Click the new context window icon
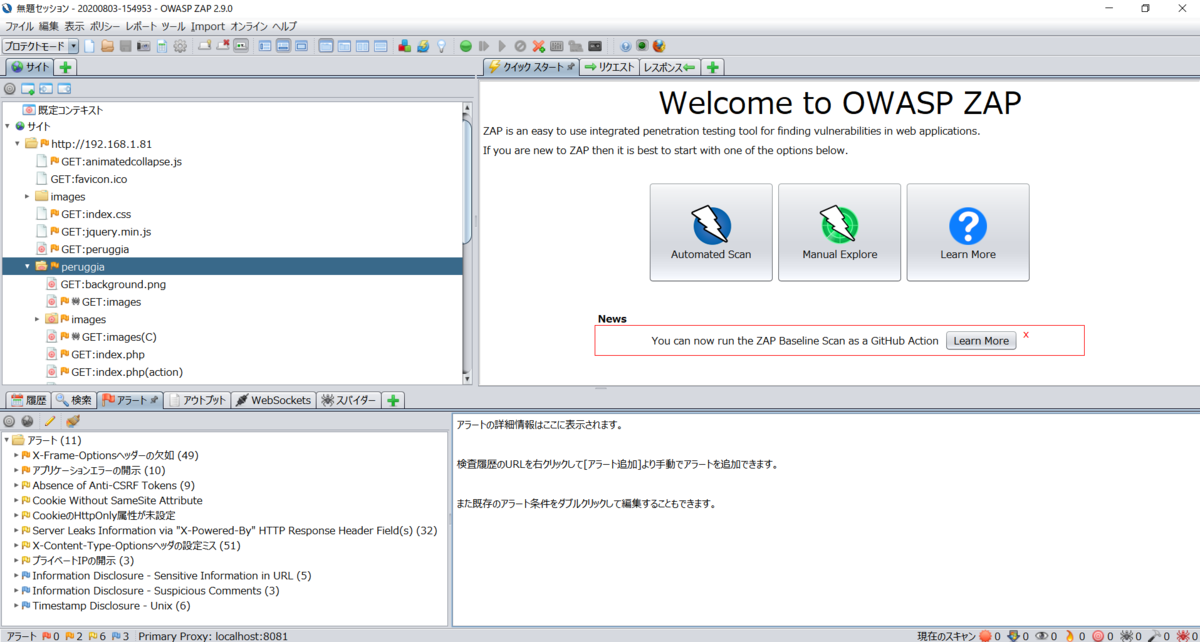This screenshot has height=642, width=1200. 28,89
